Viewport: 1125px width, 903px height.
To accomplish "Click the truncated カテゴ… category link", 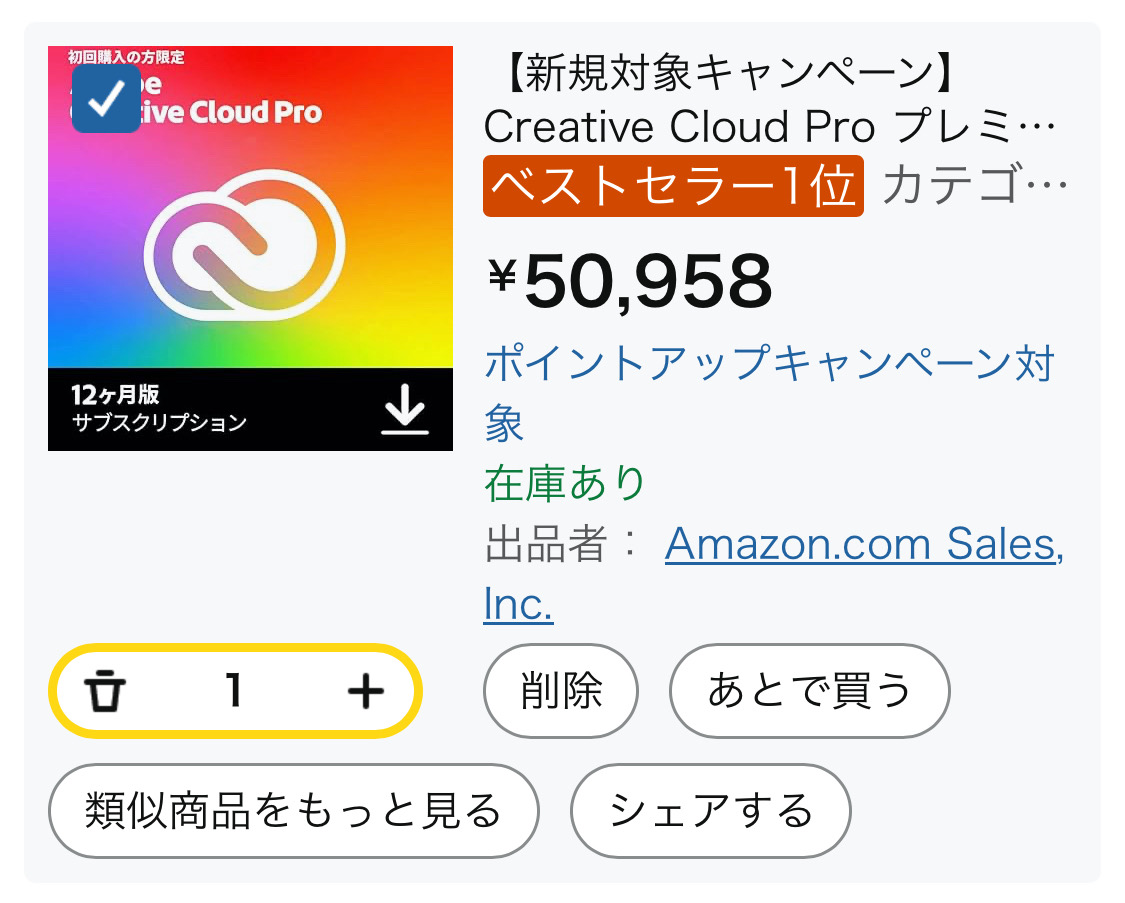I will pos(976,186).
